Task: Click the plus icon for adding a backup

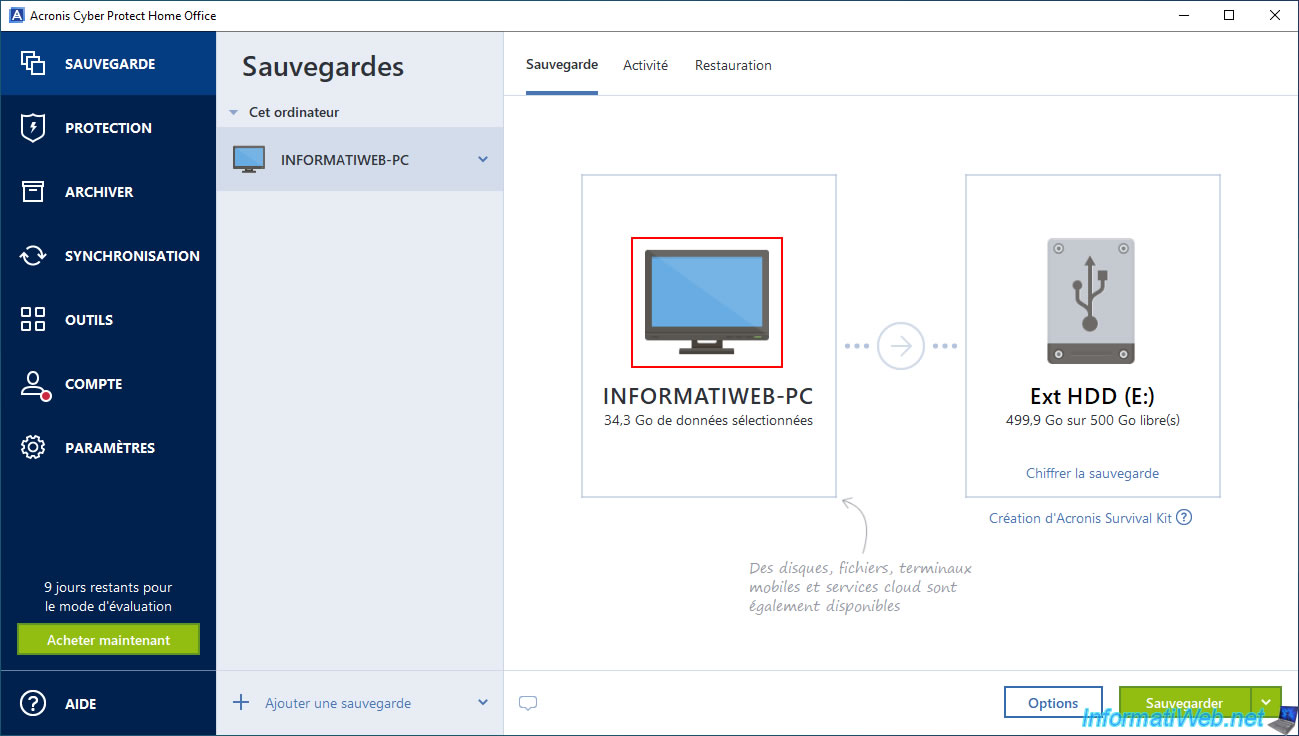Action: point(241,703)
